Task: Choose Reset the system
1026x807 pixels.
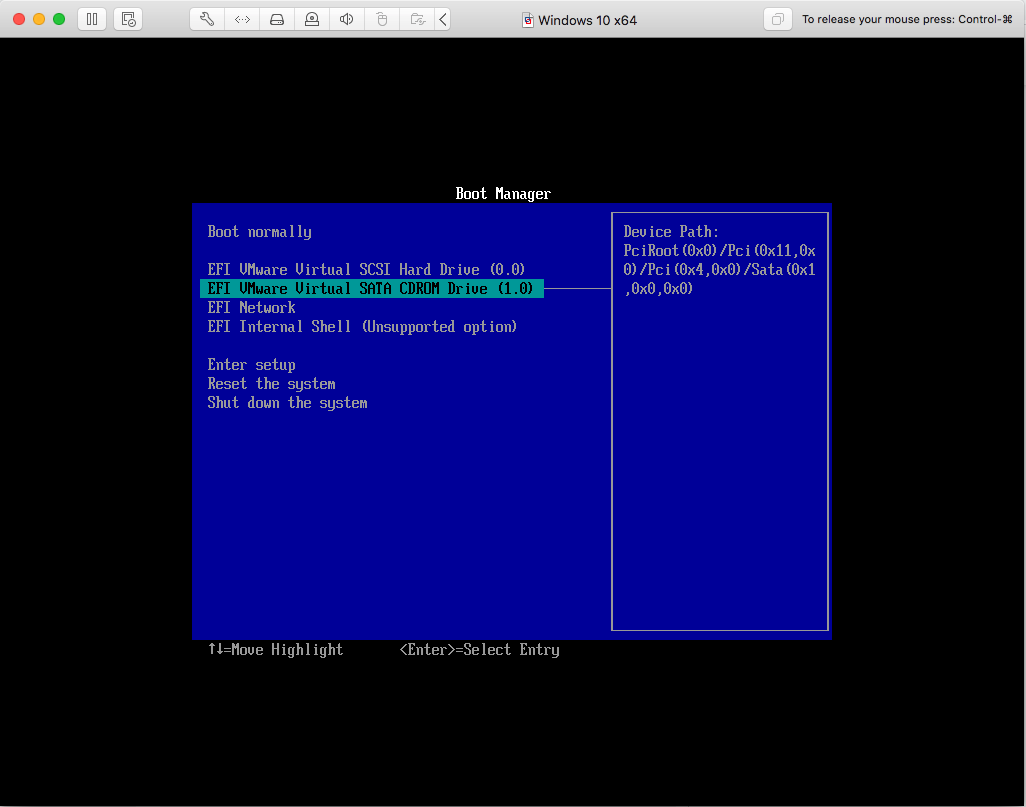Action: [x=272, y=384]
